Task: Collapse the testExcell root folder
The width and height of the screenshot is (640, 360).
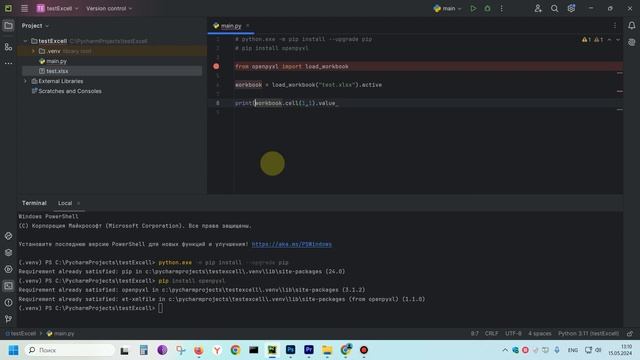Action: [25, 41]
